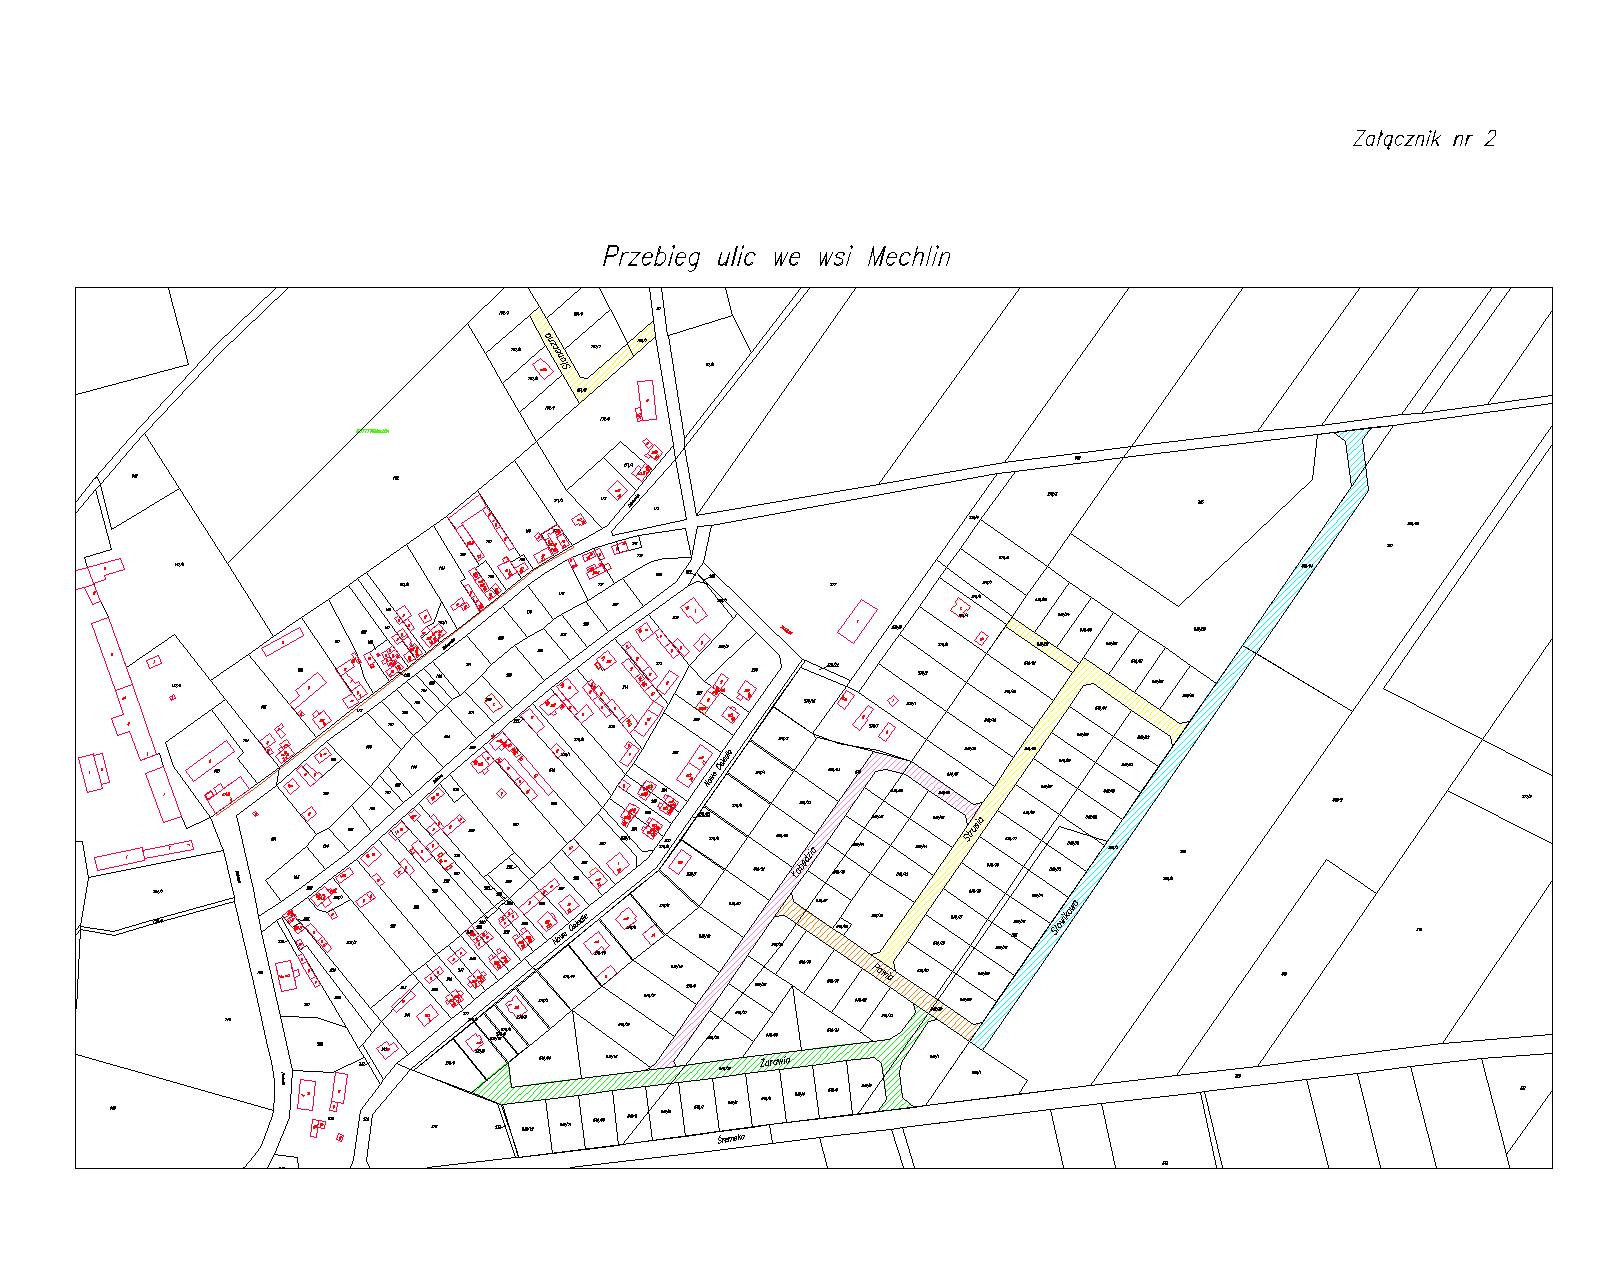Image resolution: width=1600 pixels, height=1280 pixels.
Task: Select the Łabędzia street label
Action: tap(804, 861)
